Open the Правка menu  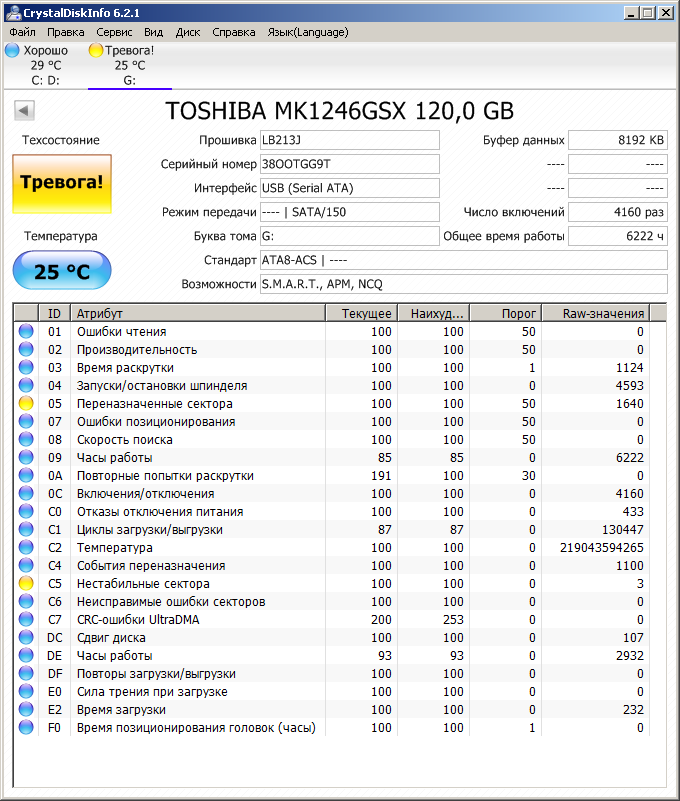(65, 32)
